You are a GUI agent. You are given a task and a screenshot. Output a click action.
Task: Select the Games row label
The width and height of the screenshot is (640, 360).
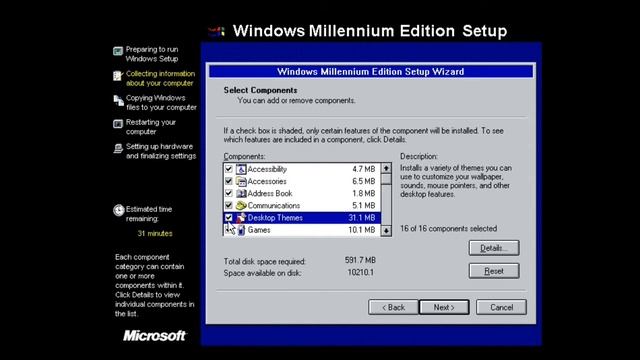click(259, 230)
